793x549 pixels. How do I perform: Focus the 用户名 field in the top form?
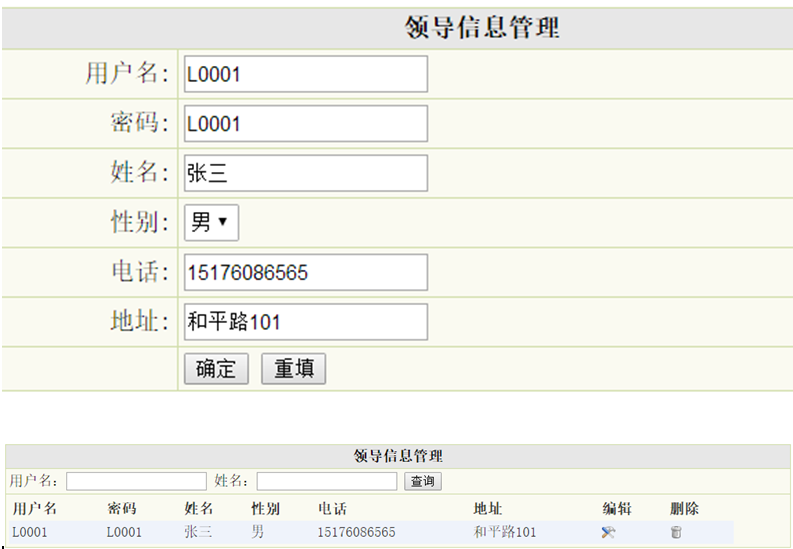coord(306,74)
